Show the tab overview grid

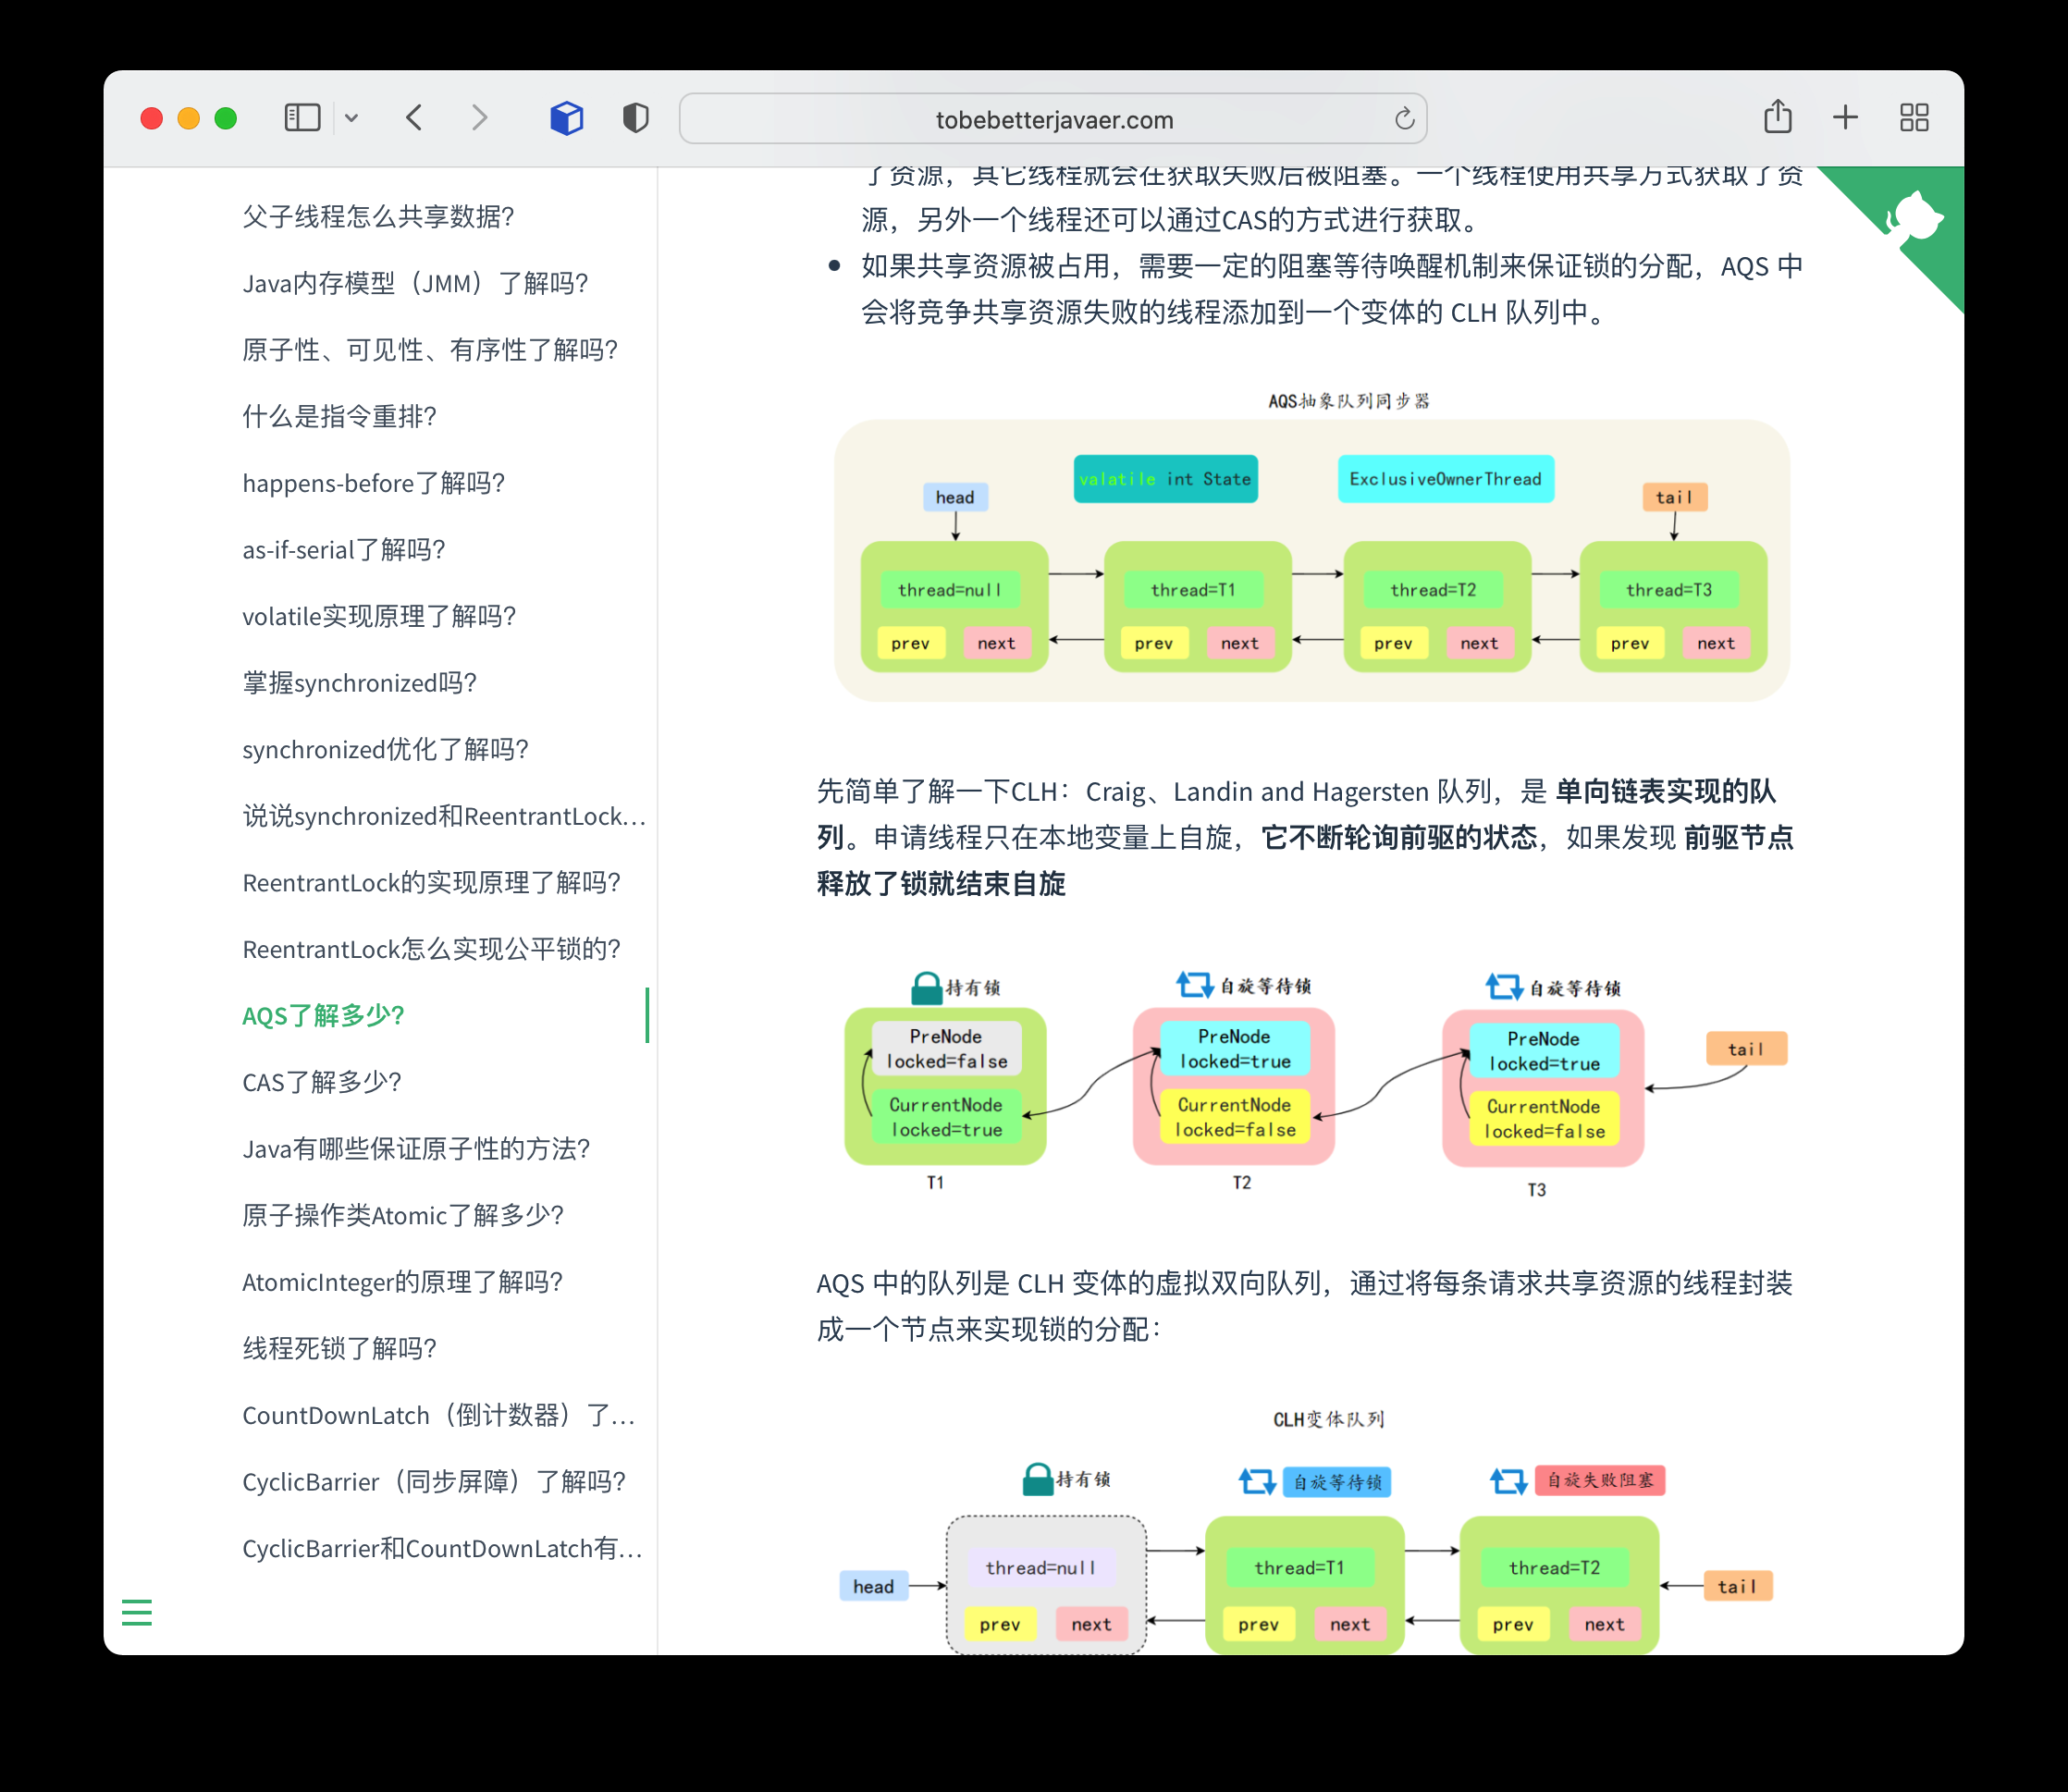coord(1914,117)
